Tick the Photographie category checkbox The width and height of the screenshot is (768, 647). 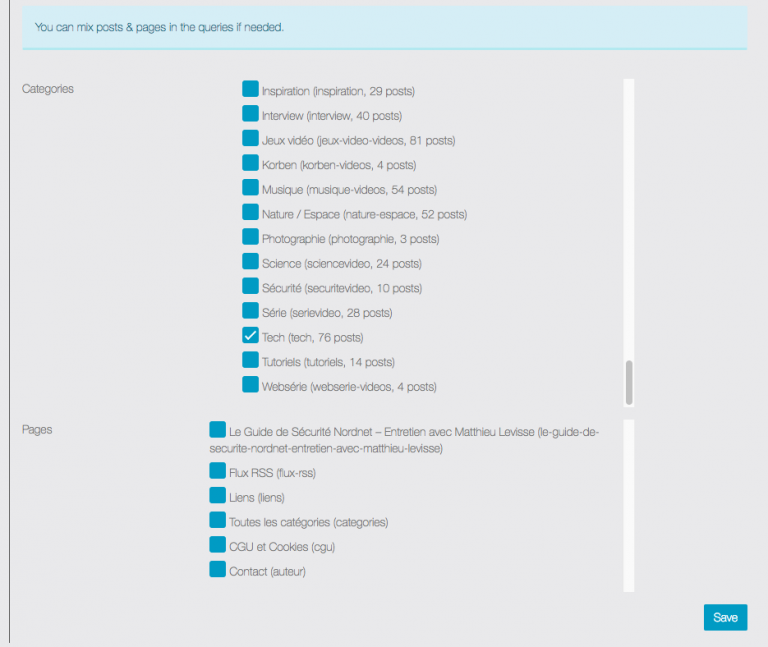point(250,237)
